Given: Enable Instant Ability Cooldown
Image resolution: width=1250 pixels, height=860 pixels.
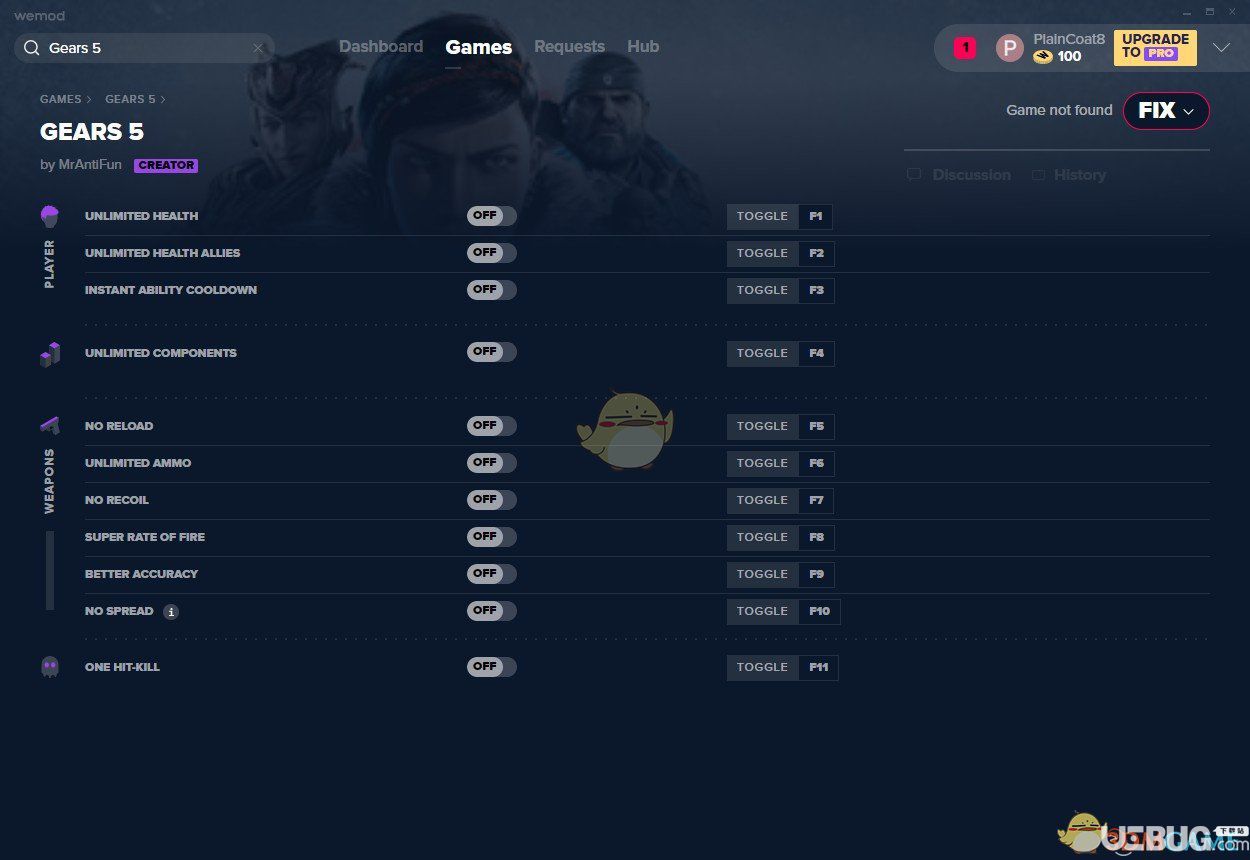Looking at the screenshot, I should (x=492, y=290).
